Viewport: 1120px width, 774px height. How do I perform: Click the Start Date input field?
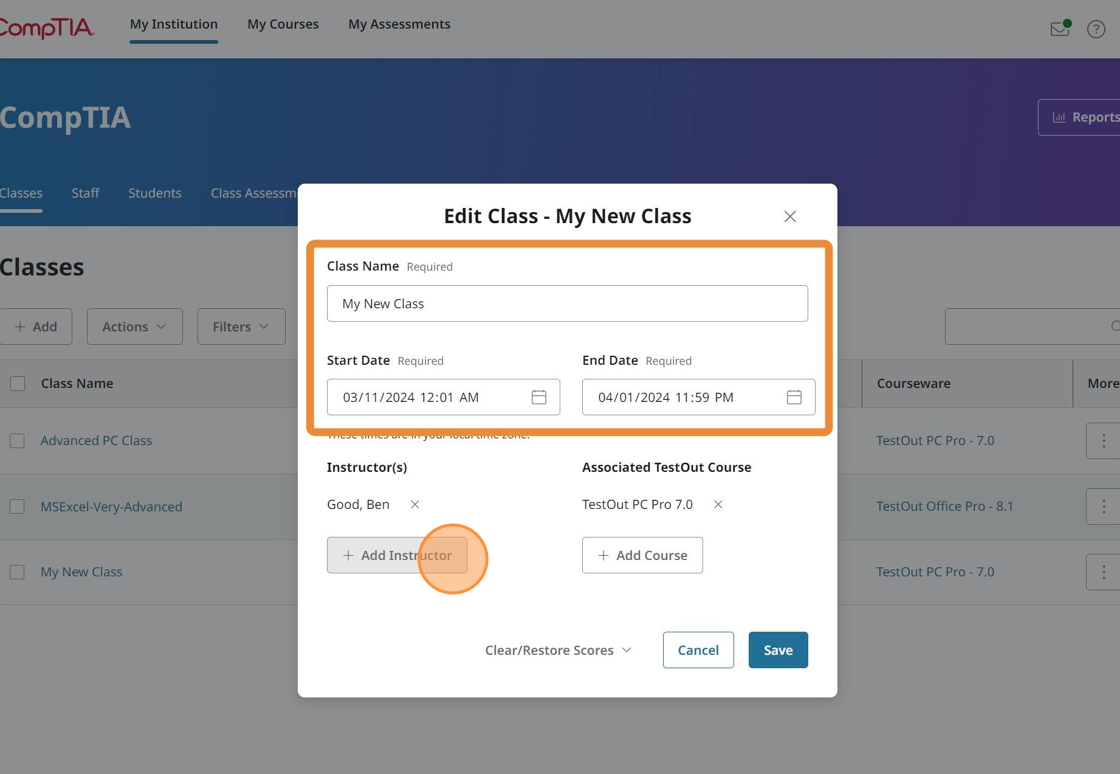(443, 397)
